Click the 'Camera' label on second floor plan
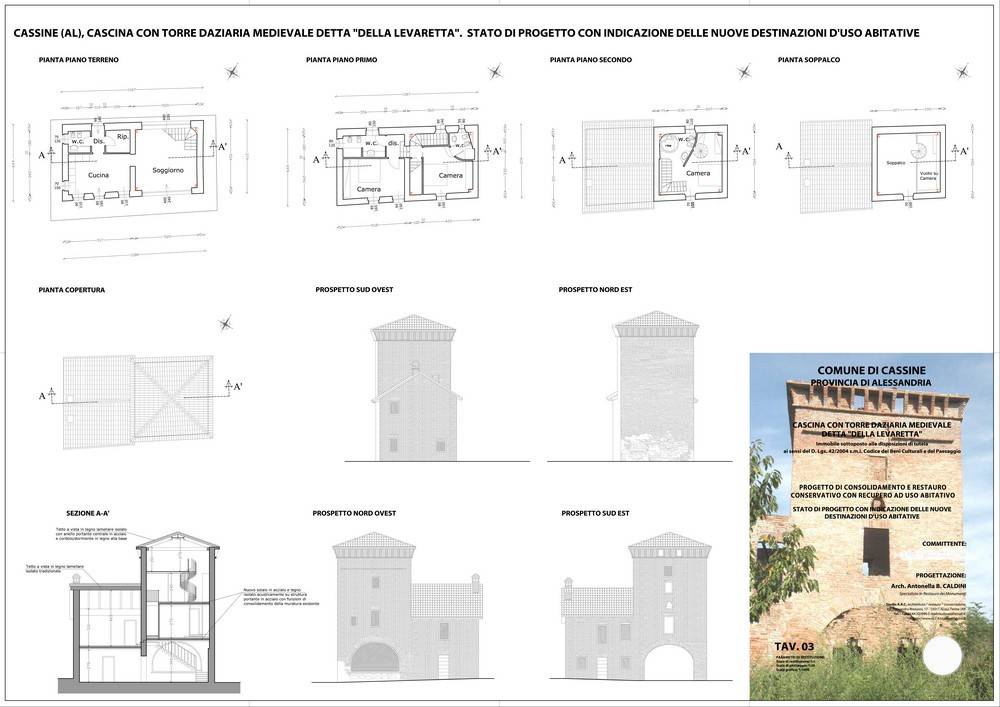 pos(698,173)
